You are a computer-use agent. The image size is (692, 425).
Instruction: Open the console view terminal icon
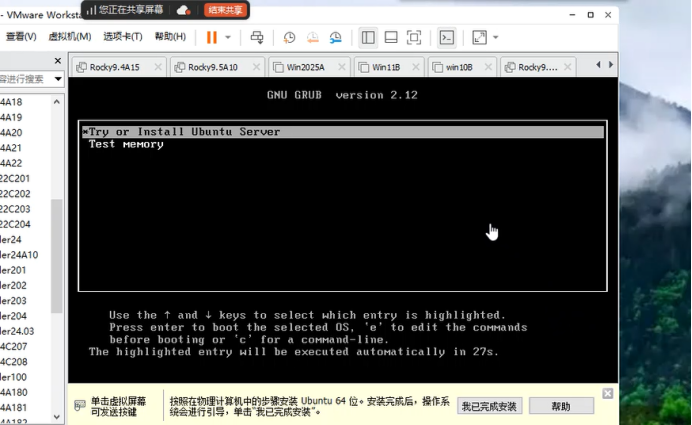pos(447,37)
